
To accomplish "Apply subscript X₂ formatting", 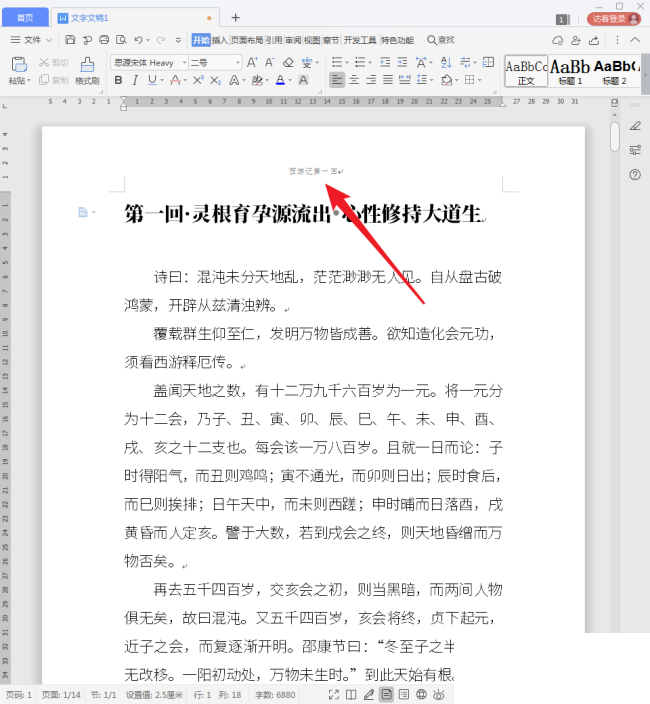I will (215, 80).
